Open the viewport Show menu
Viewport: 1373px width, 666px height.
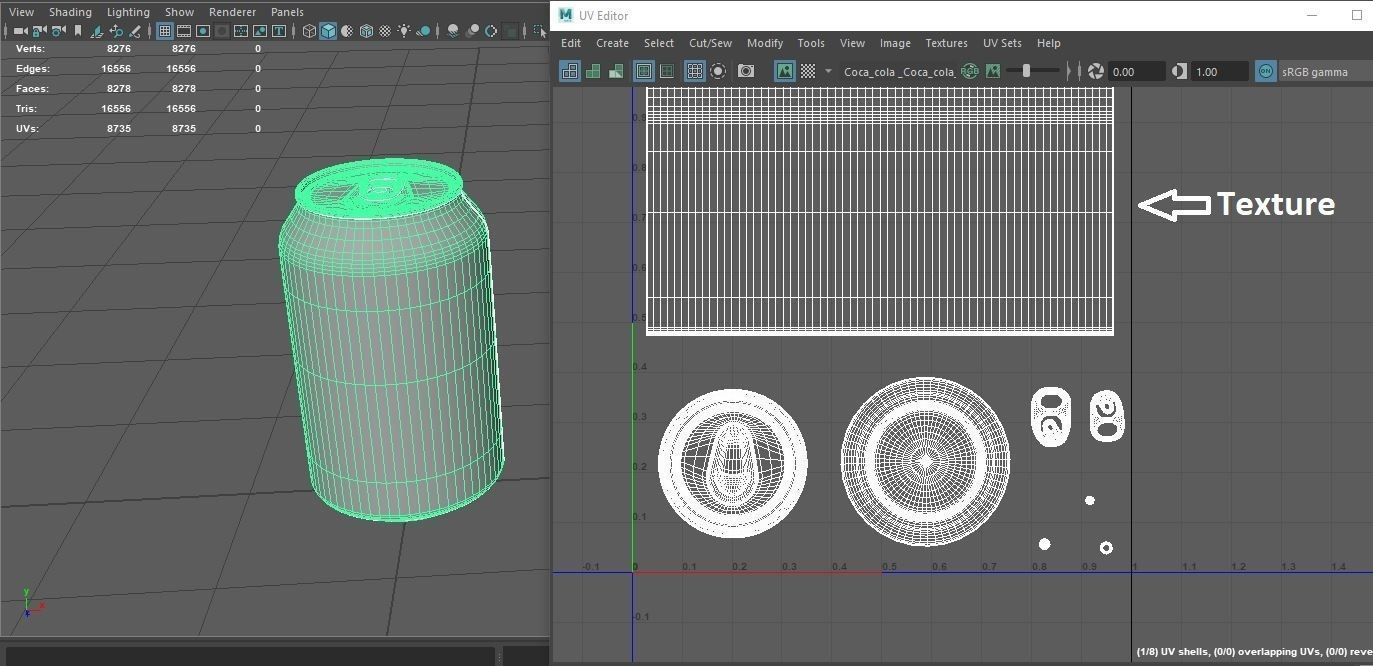[179, 12]
